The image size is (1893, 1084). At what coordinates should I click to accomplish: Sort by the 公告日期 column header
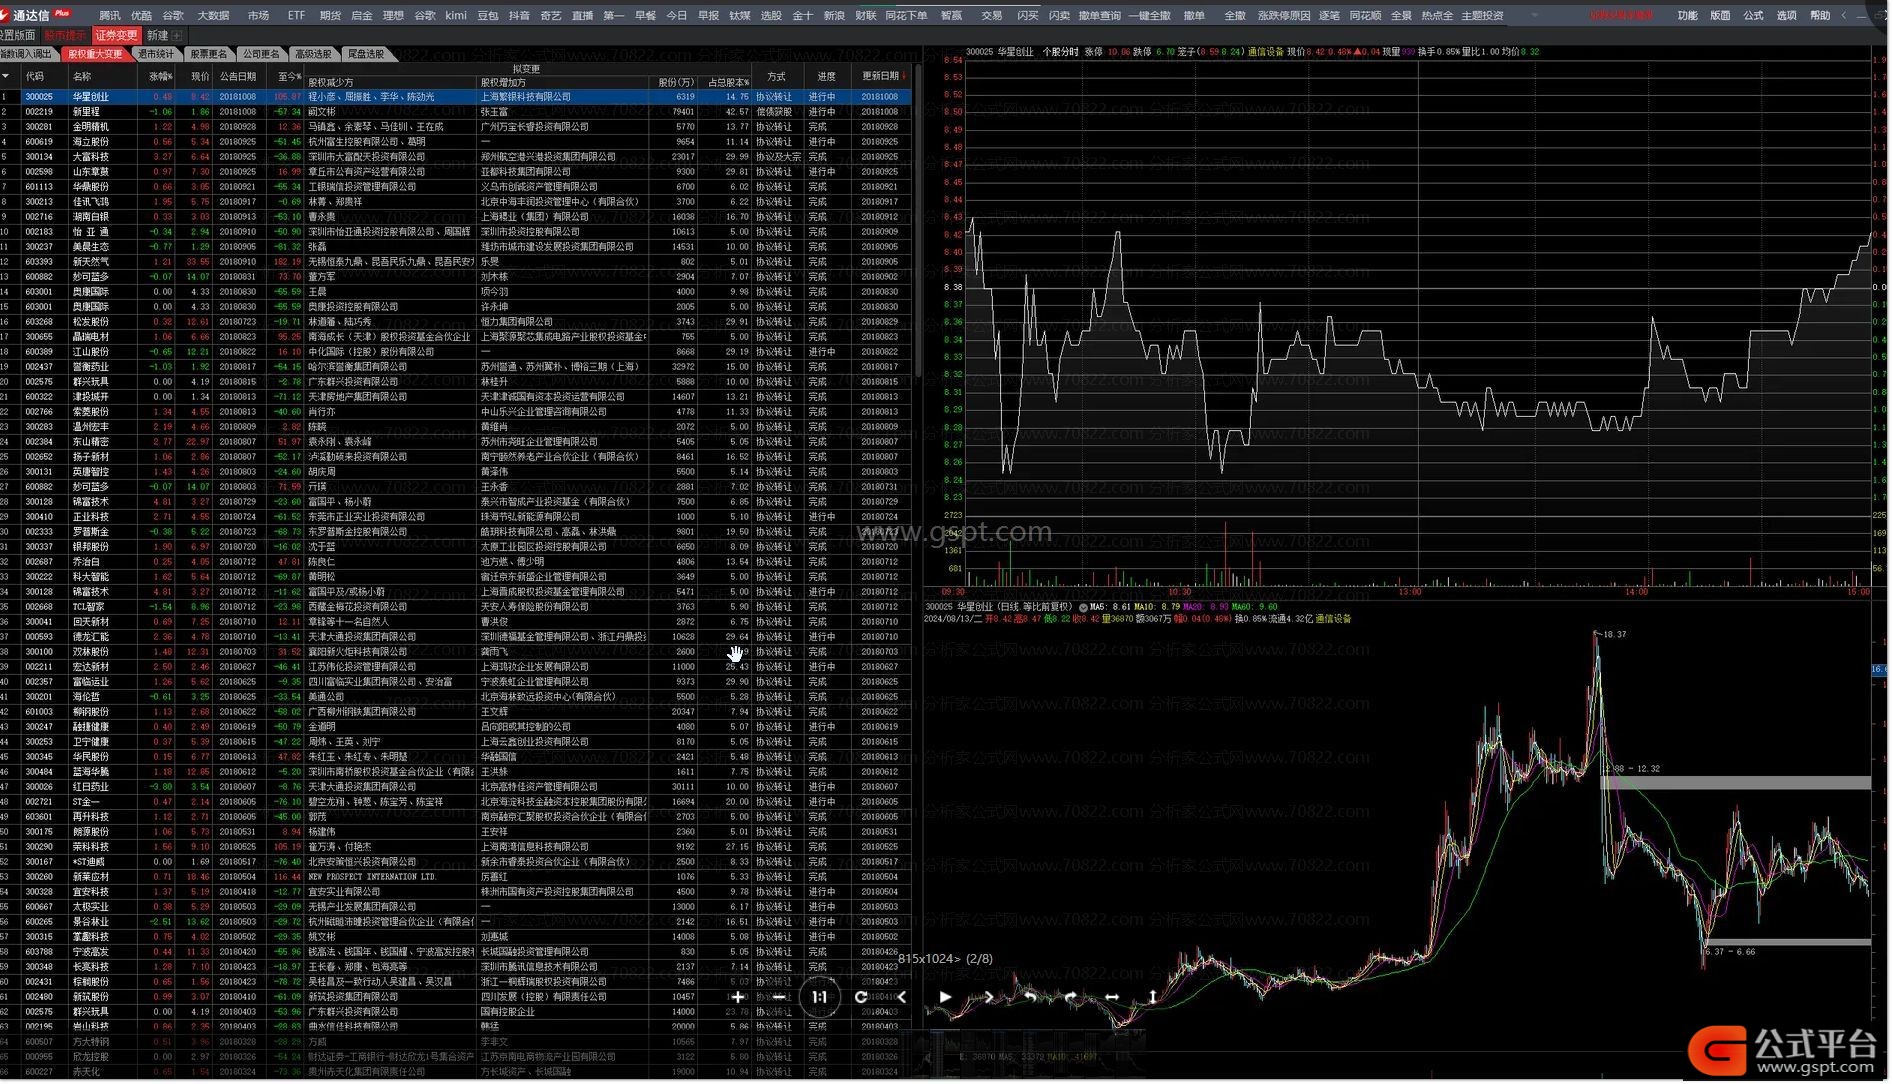pyautogui.click(x=238, y=77)
